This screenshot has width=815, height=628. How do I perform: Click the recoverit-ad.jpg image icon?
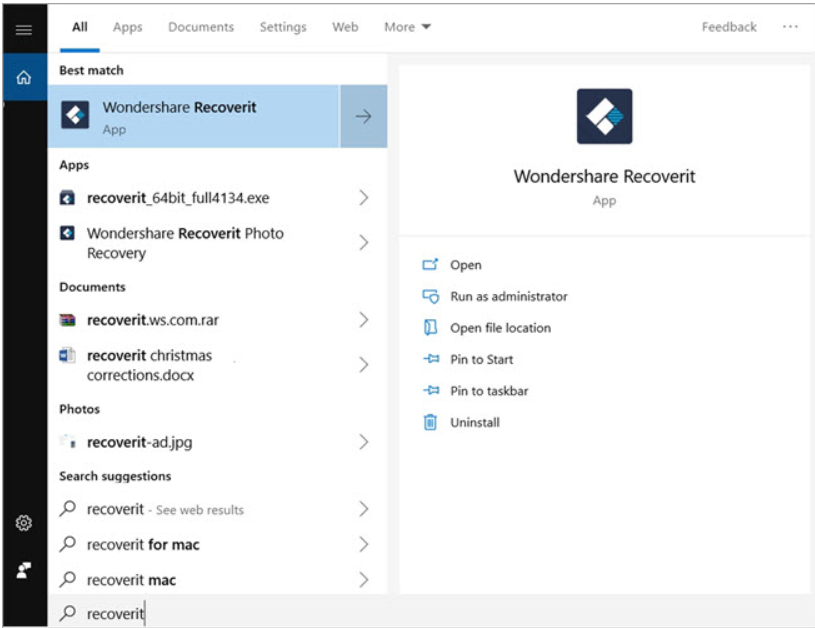67,442
